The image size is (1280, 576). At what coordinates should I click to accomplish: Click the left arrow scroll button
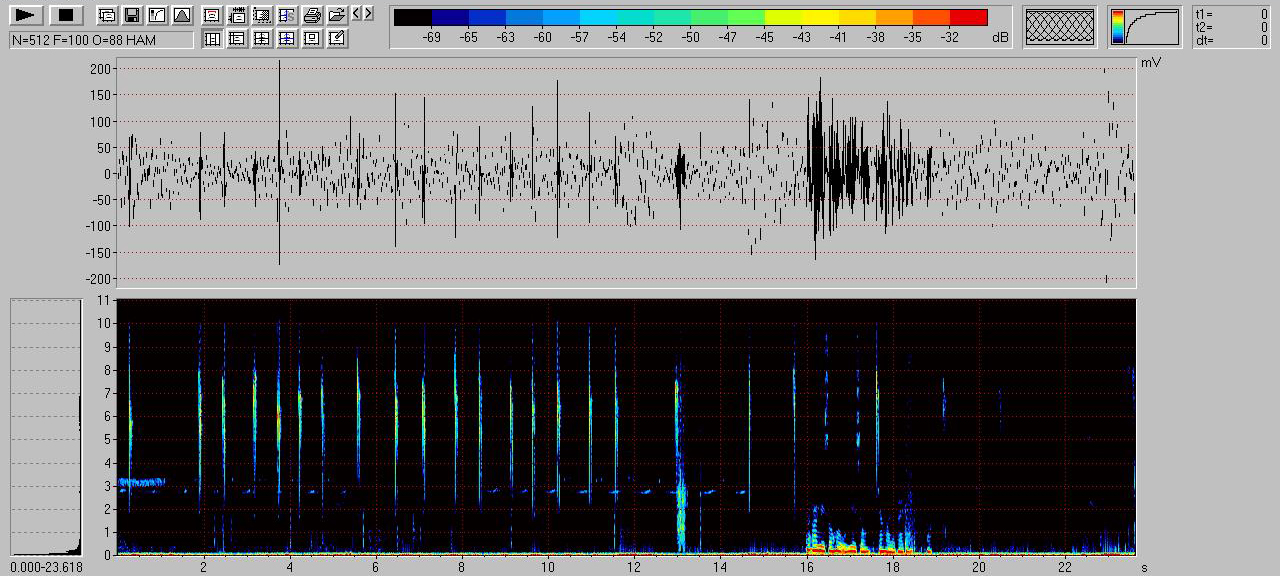click(357, 13)
